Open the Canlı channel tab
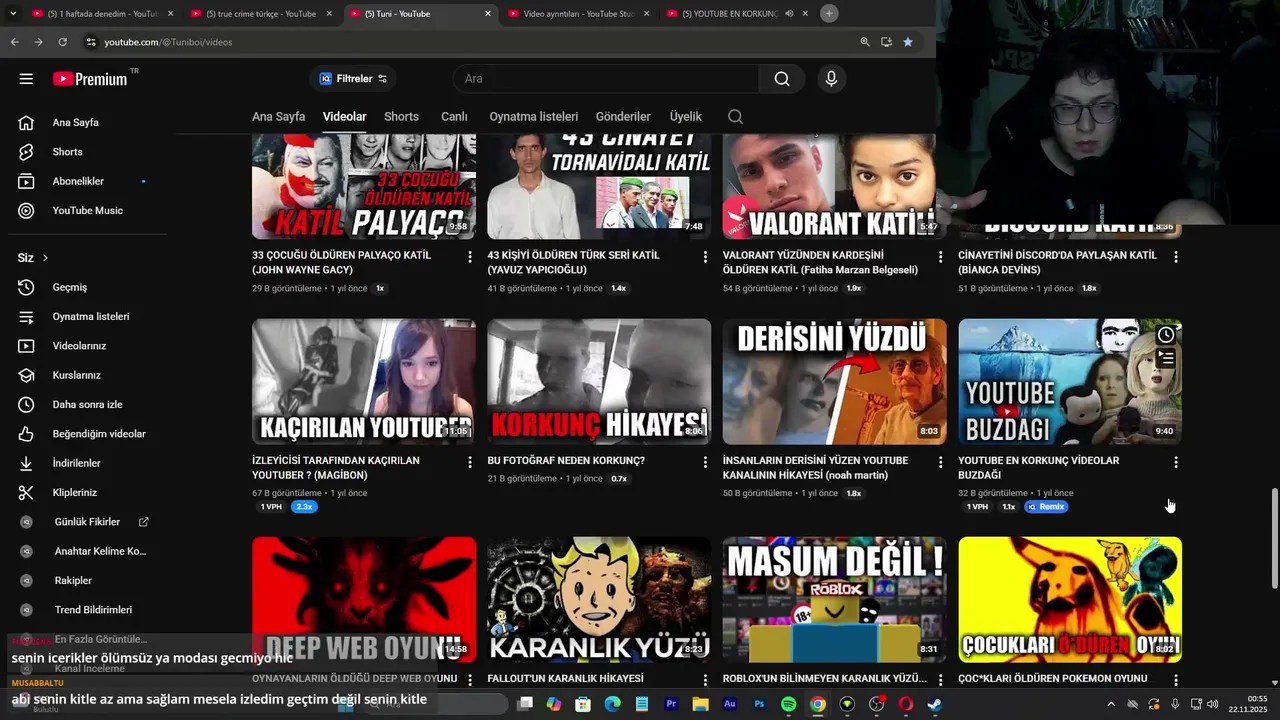This screenshot has height=720, width=1280. click(454, 117)
